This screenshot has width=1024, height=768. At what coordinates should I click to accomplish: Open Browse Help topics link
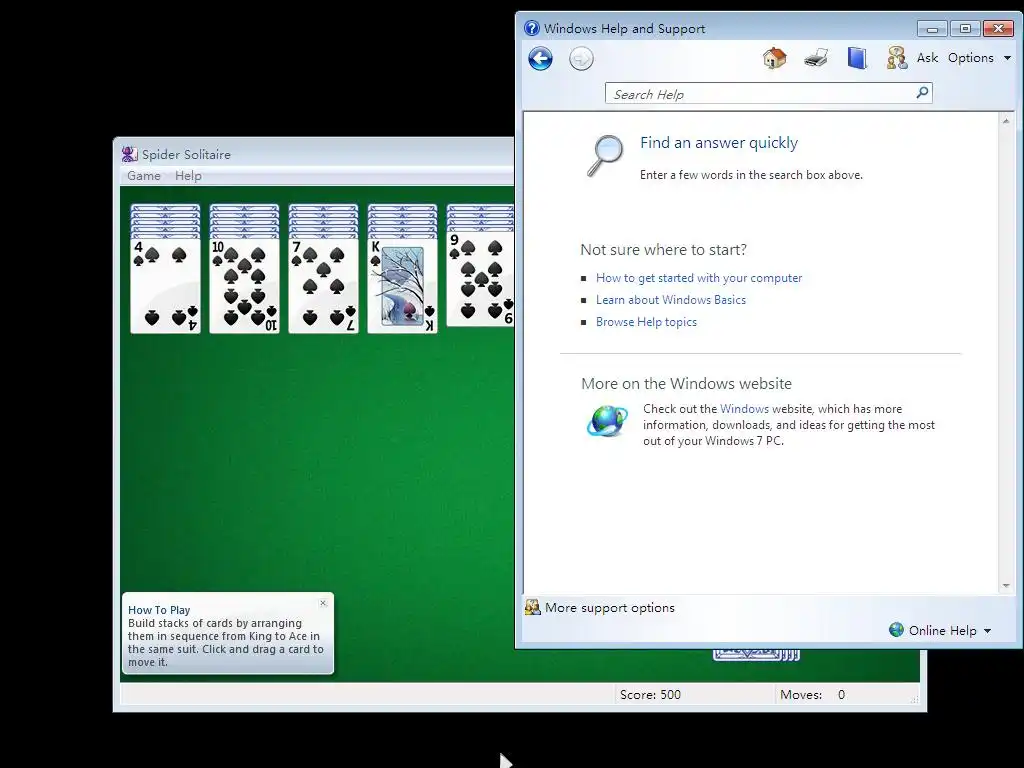tap(646, 322)
